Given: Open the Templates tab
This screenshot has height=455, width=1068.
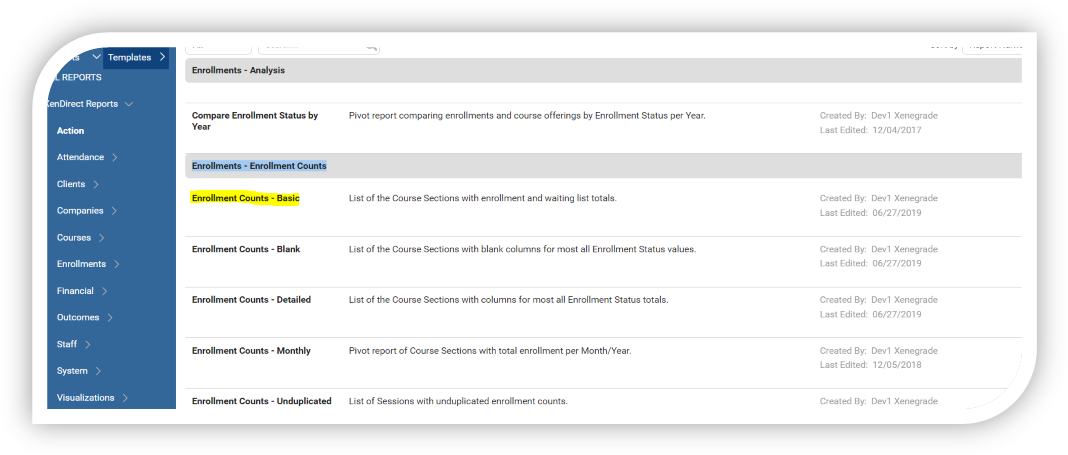Looking at the screenshot, I should coord(130,58).
